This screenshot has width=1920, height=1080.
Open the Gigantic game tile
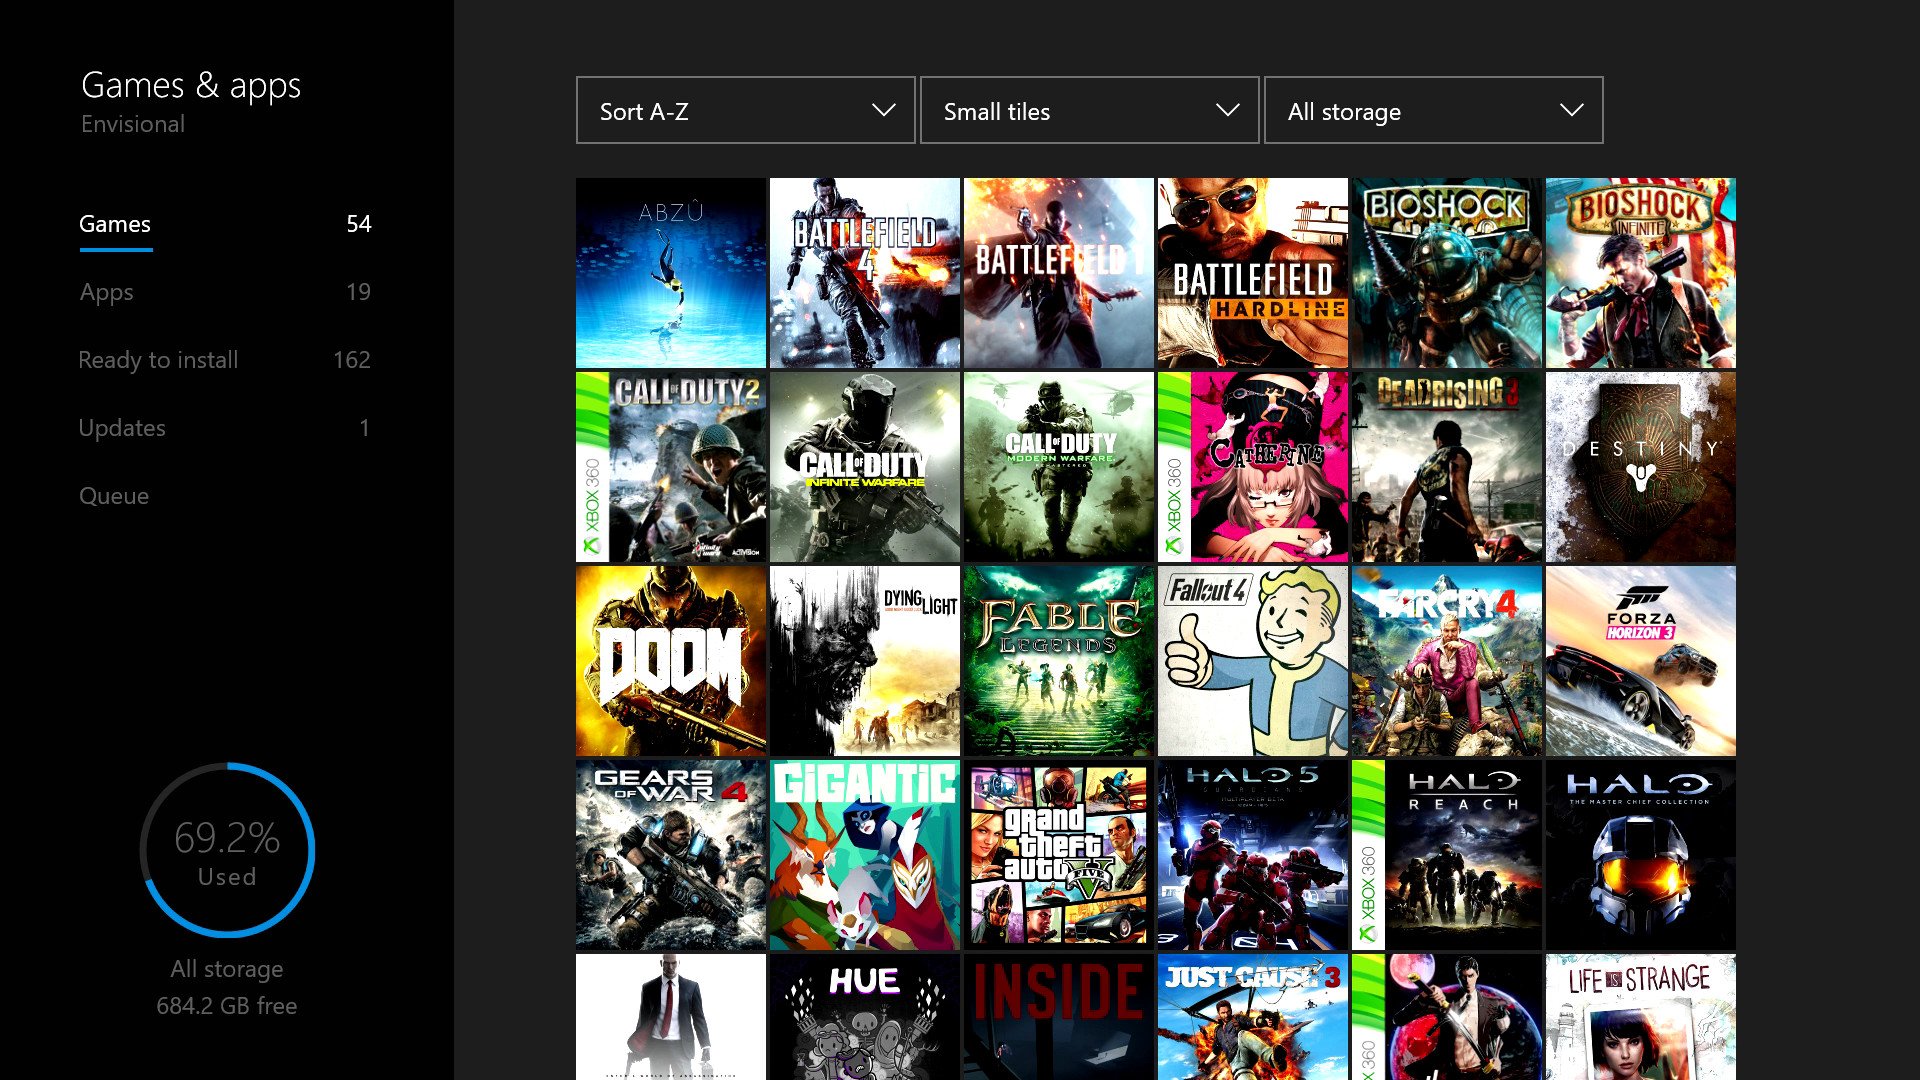[864, 854]
